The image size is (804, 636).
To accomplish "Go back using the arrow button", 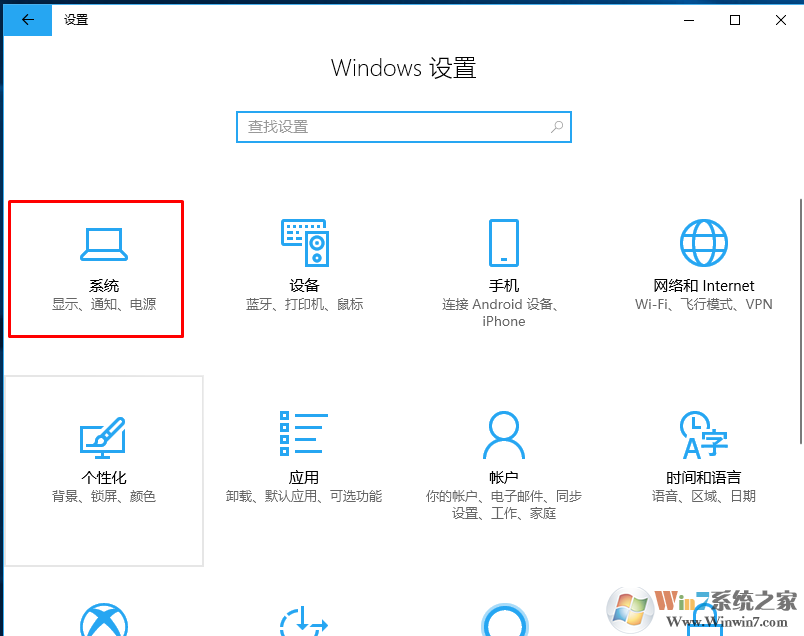I will click(28, 20).
